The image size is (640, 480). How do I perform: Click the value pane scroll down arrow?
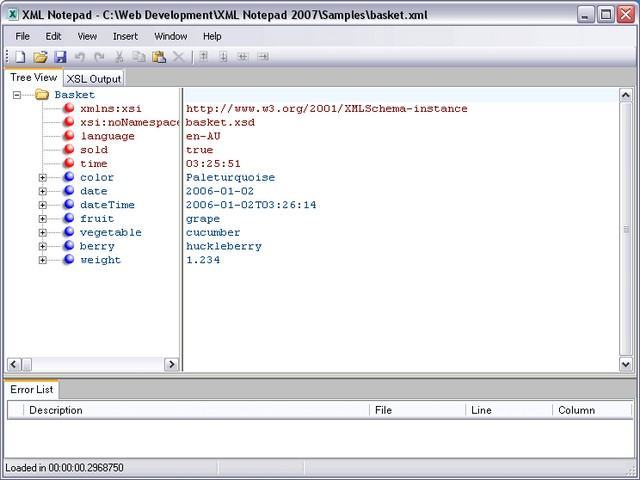point(626,364)
